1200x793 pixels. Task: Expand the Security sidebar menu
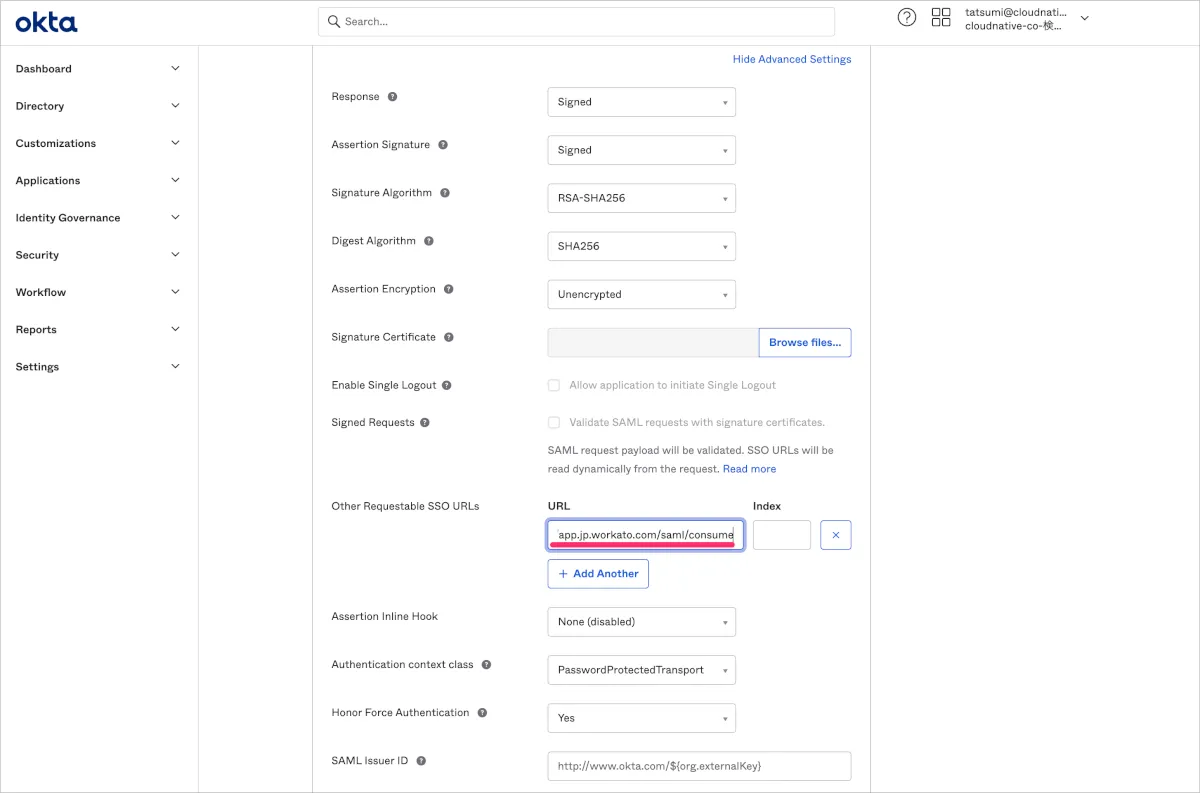pos(98,255)
